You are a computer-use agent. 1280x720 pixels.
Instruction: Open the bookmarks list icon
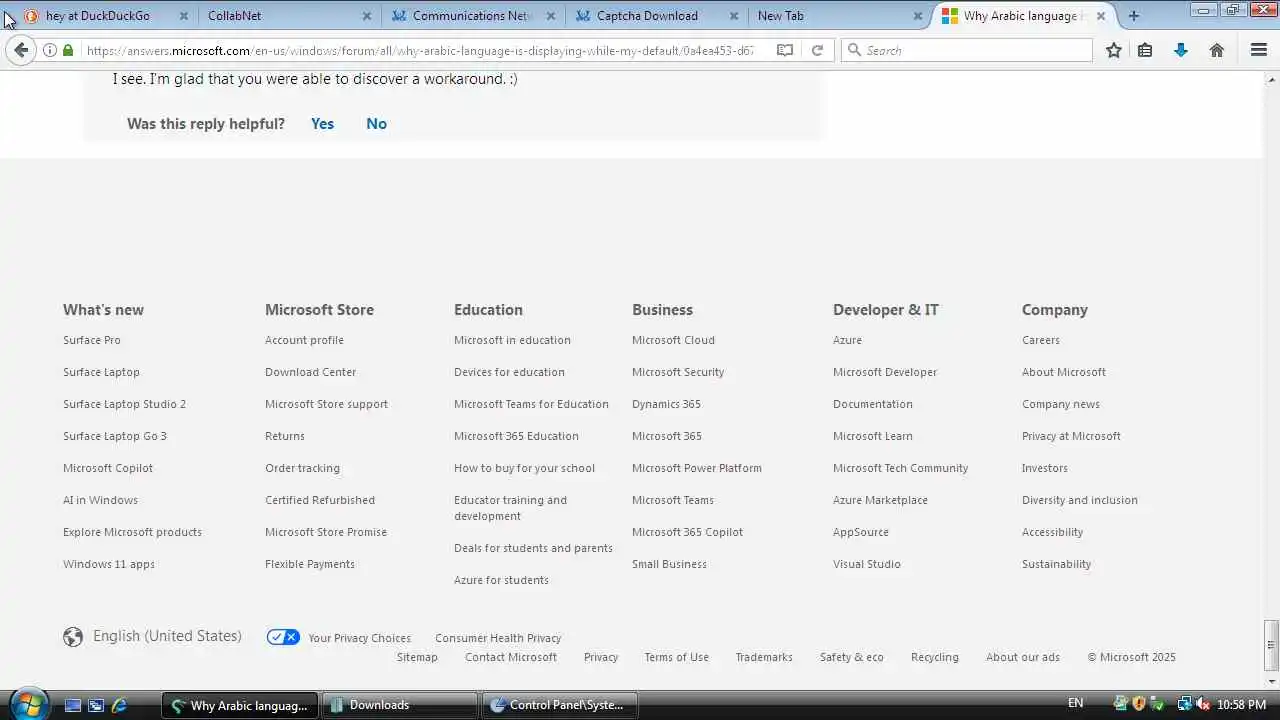click(1146, 50)
